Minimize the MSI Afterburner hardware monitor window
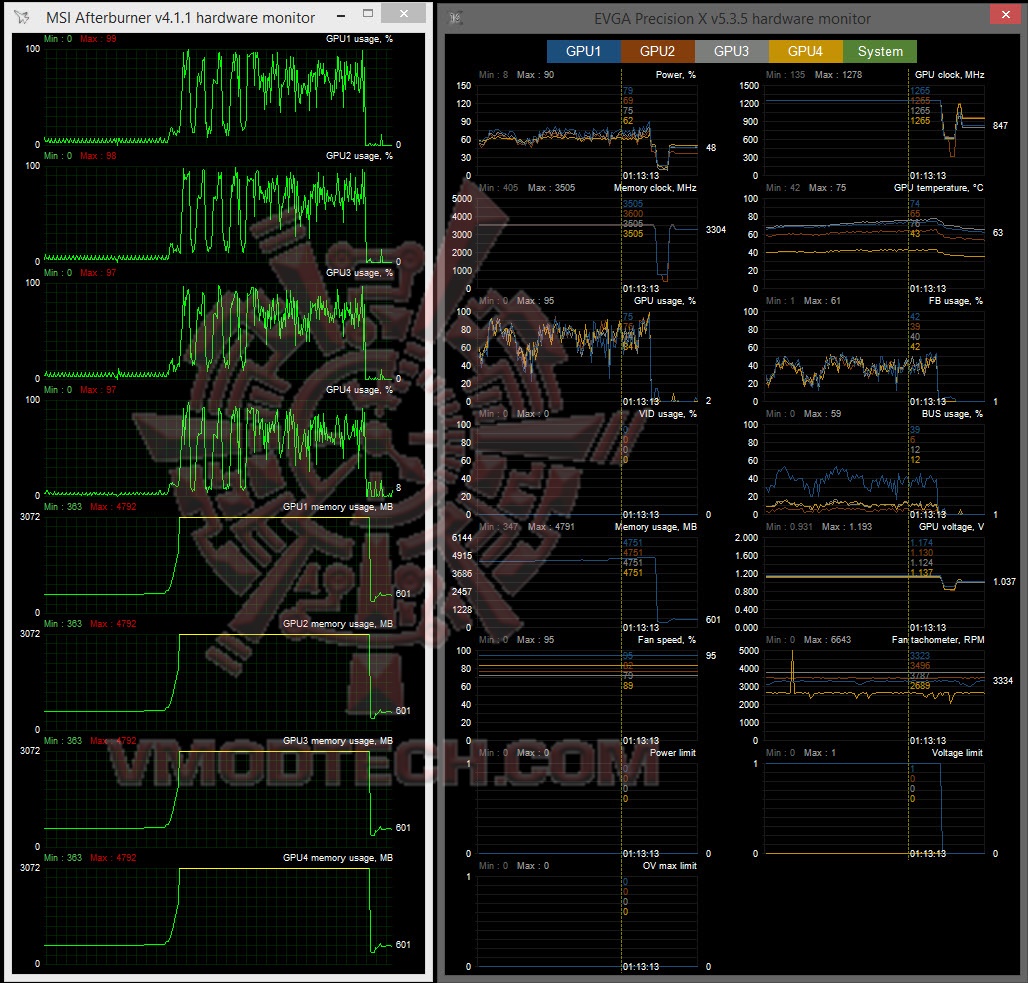 [341, 16]
